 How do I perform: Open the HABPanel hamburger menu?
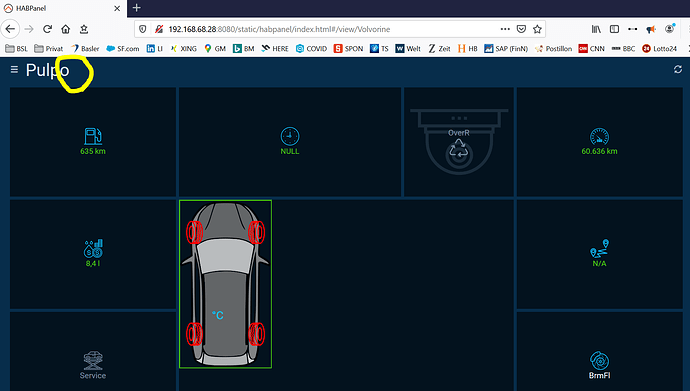pyautogui.click(x=14, y=69)
